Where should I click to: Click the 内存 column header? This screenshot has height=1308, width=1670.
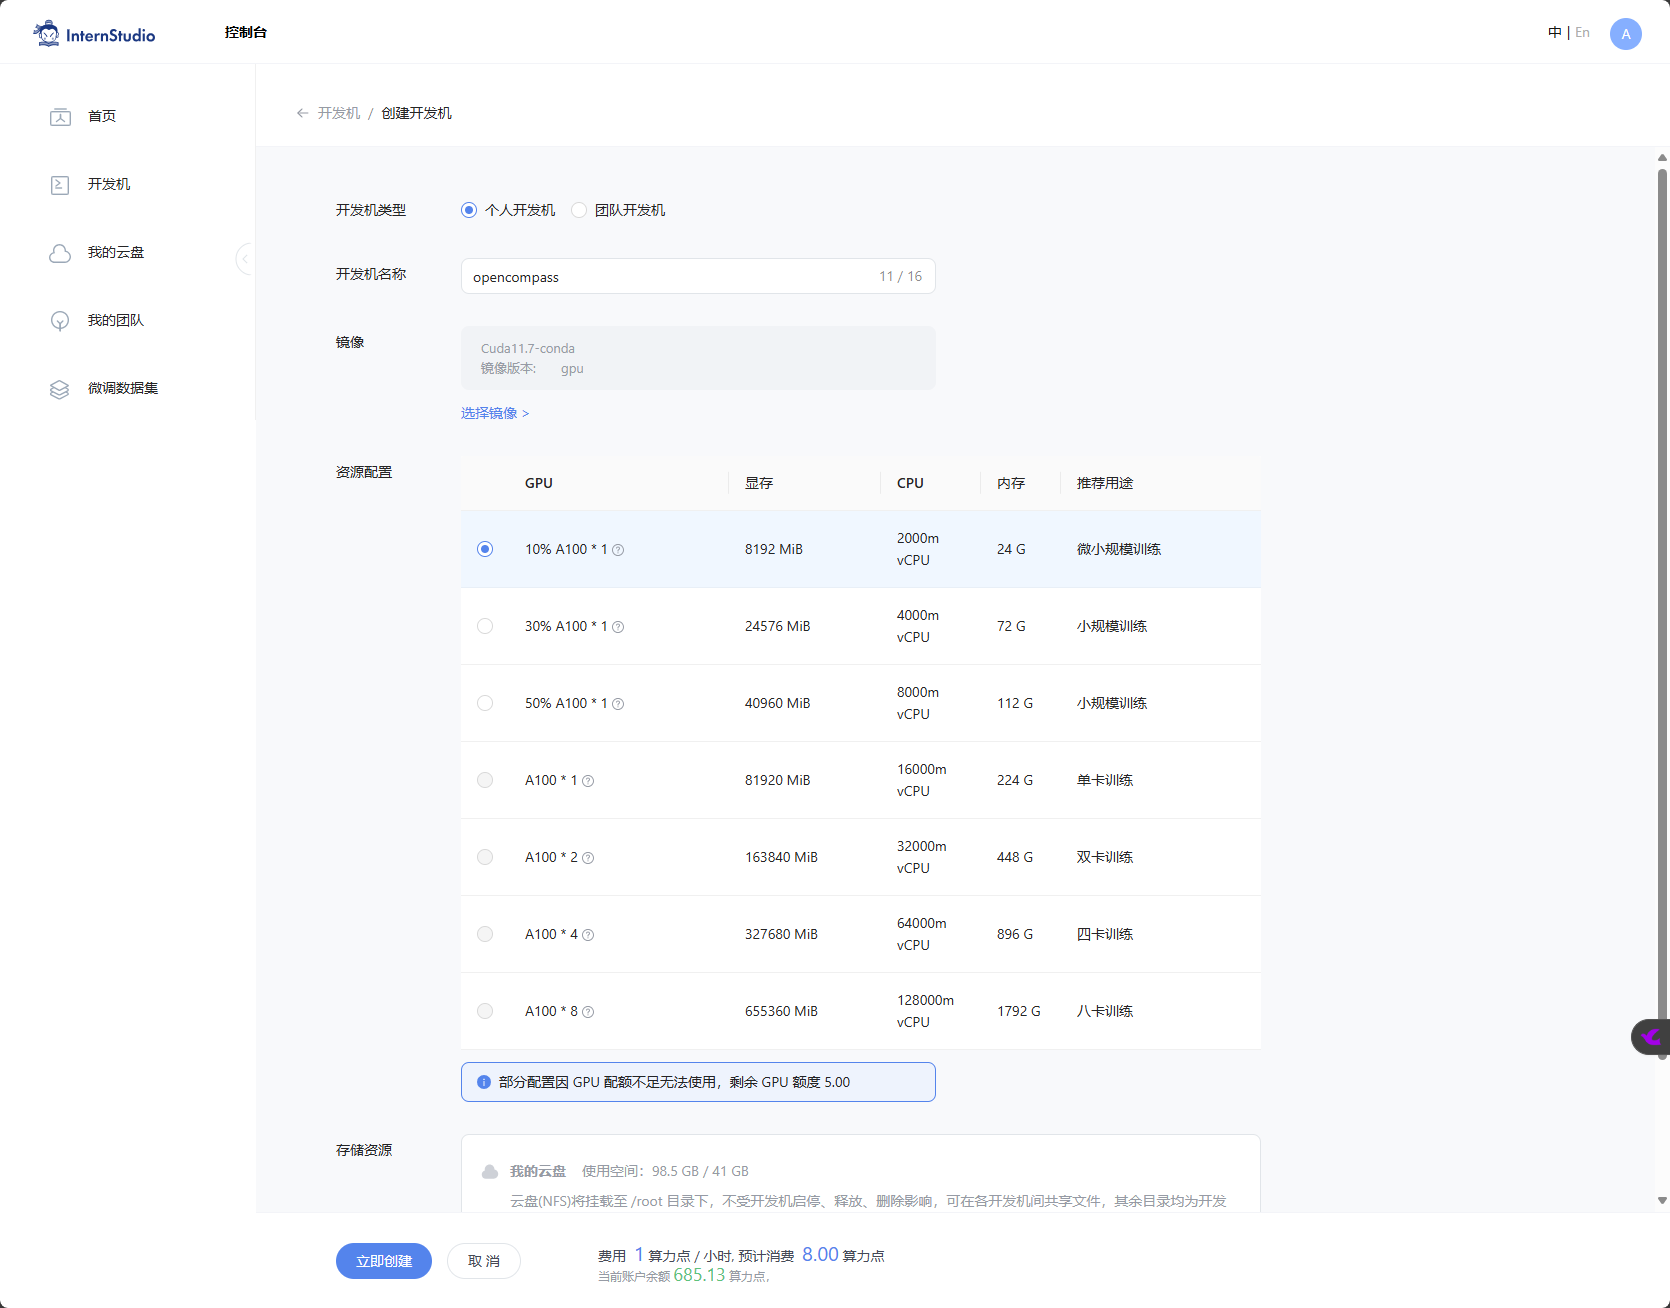(1011, 483)
